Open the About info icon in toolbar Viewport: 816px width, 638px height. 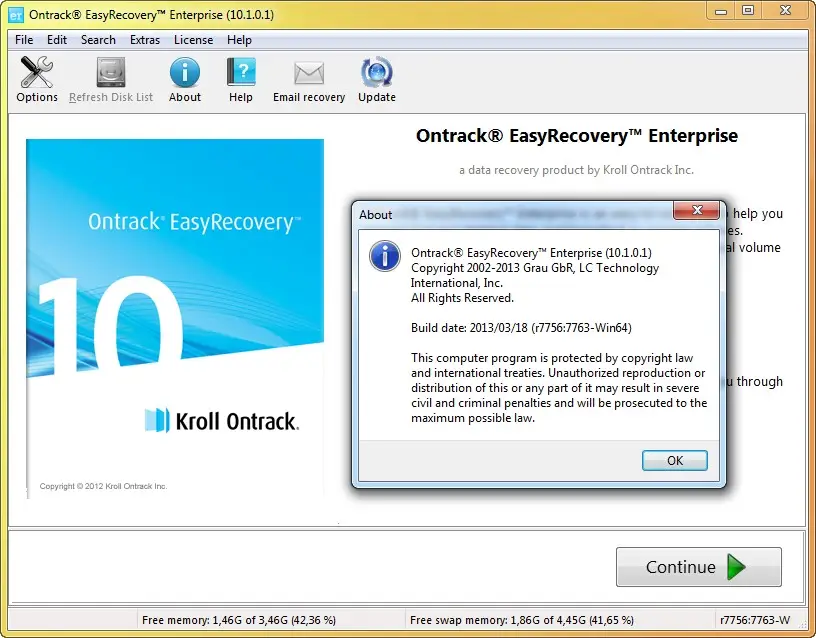(185, 72)
